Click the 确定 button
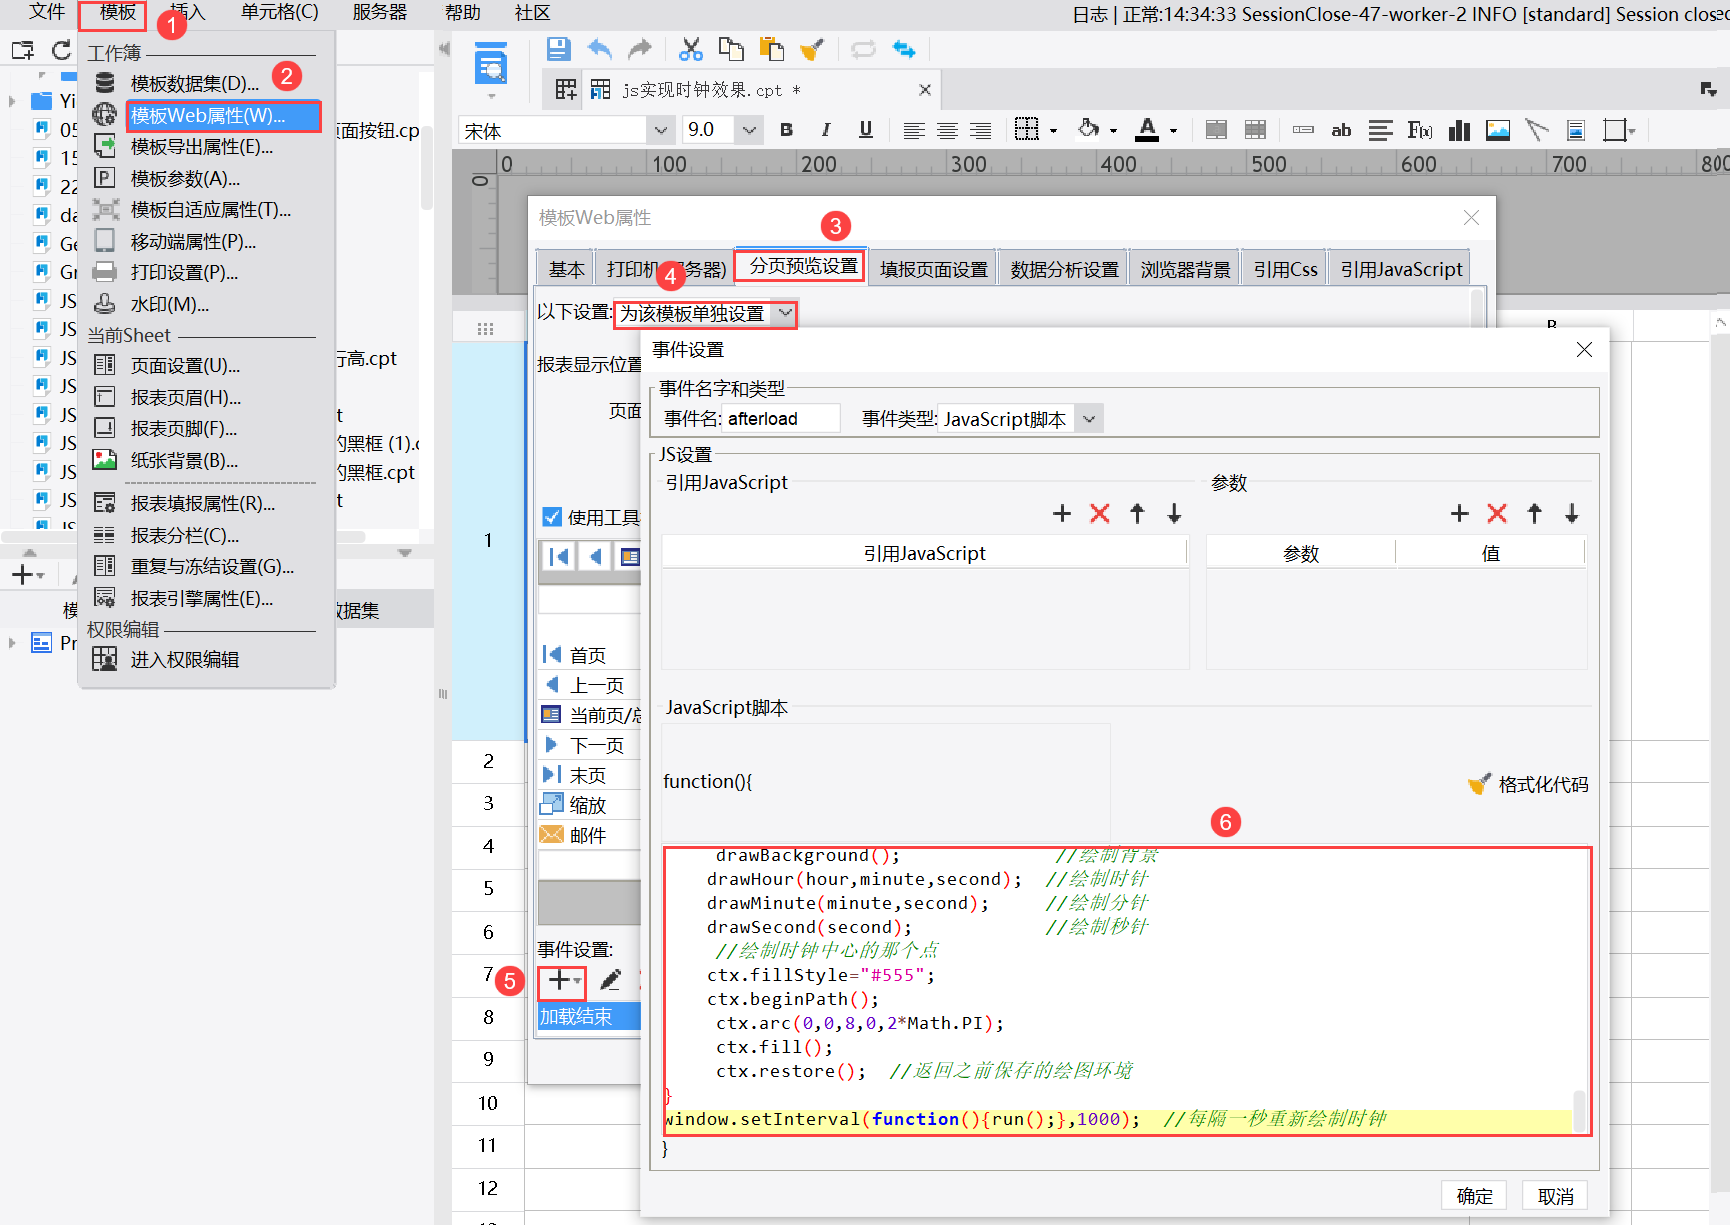This screenshot has height=1225, width=1730. (1474, 1196)
